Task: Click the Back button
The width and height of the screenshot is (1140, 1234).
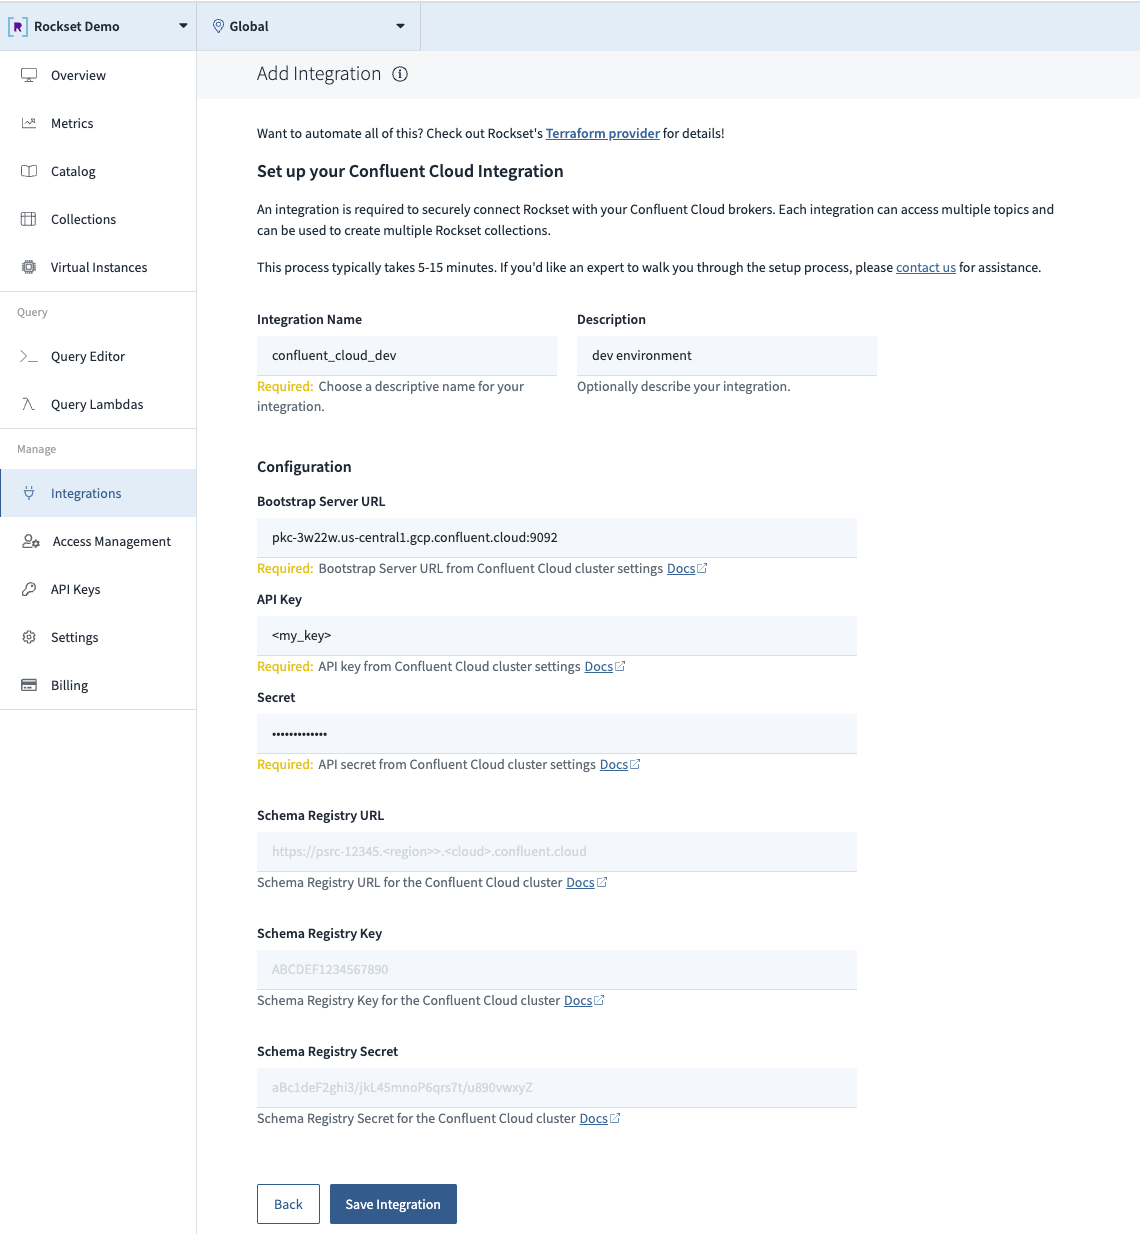Action: click(288, 1204)
